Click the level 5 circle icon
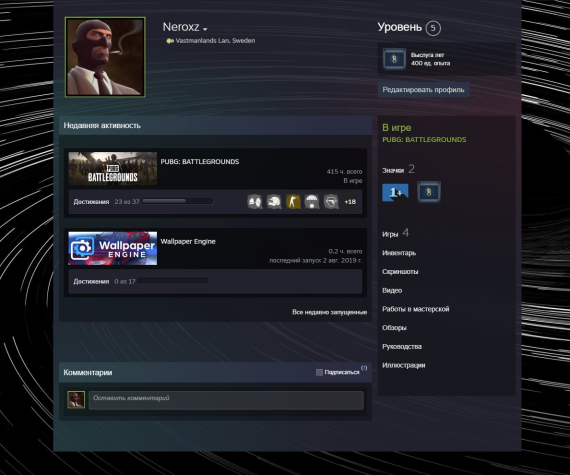This screenshot has height=475, width=570. click(x=433, y=28)
